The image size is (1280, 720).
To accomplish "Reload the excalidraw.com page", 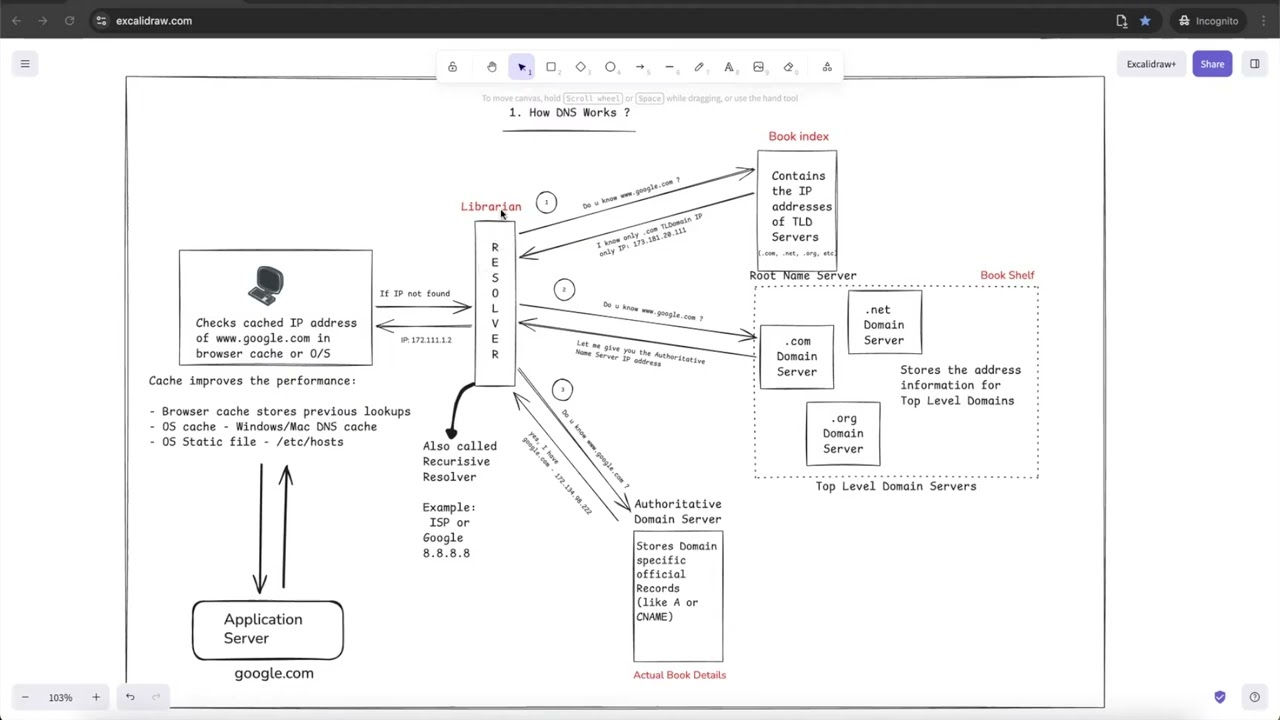I will pyautogui.click(x=69, y=20).
